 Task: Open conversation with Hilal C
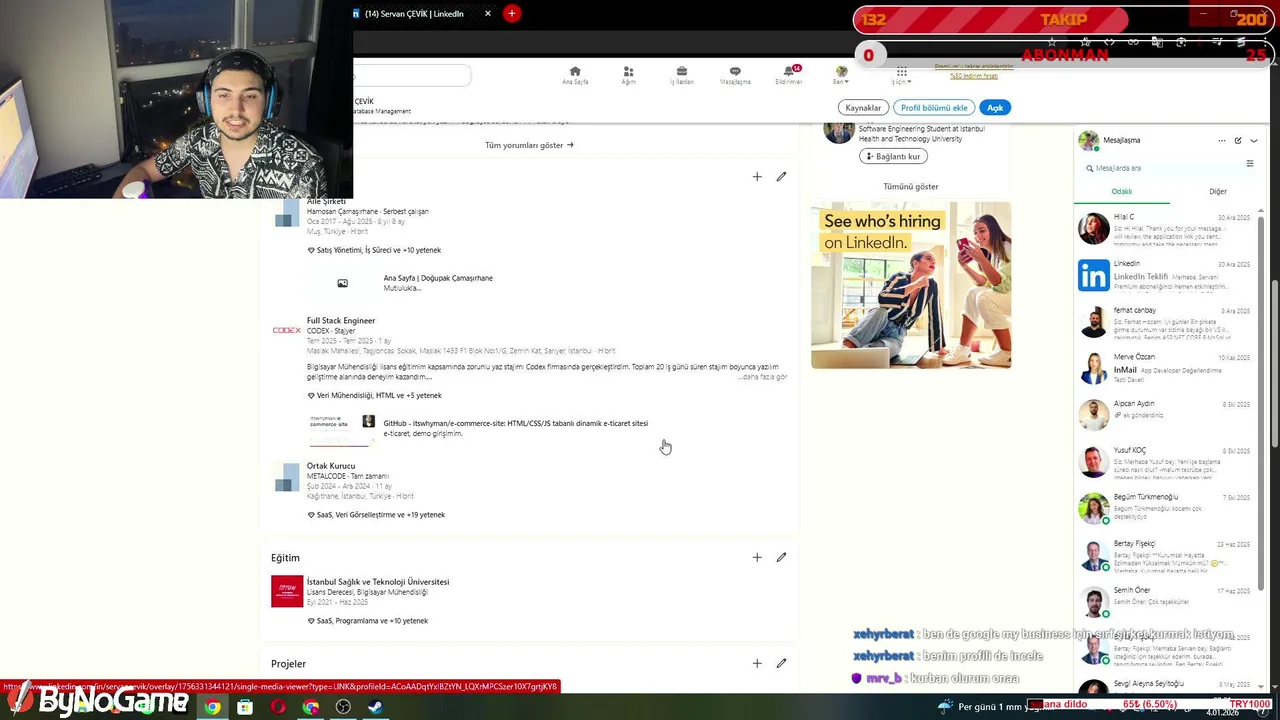tap(1165, 229)
